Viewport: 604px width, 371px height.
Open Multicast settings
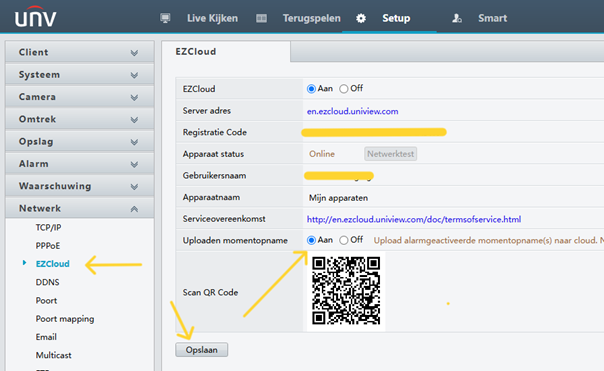[x=54, y=355]
